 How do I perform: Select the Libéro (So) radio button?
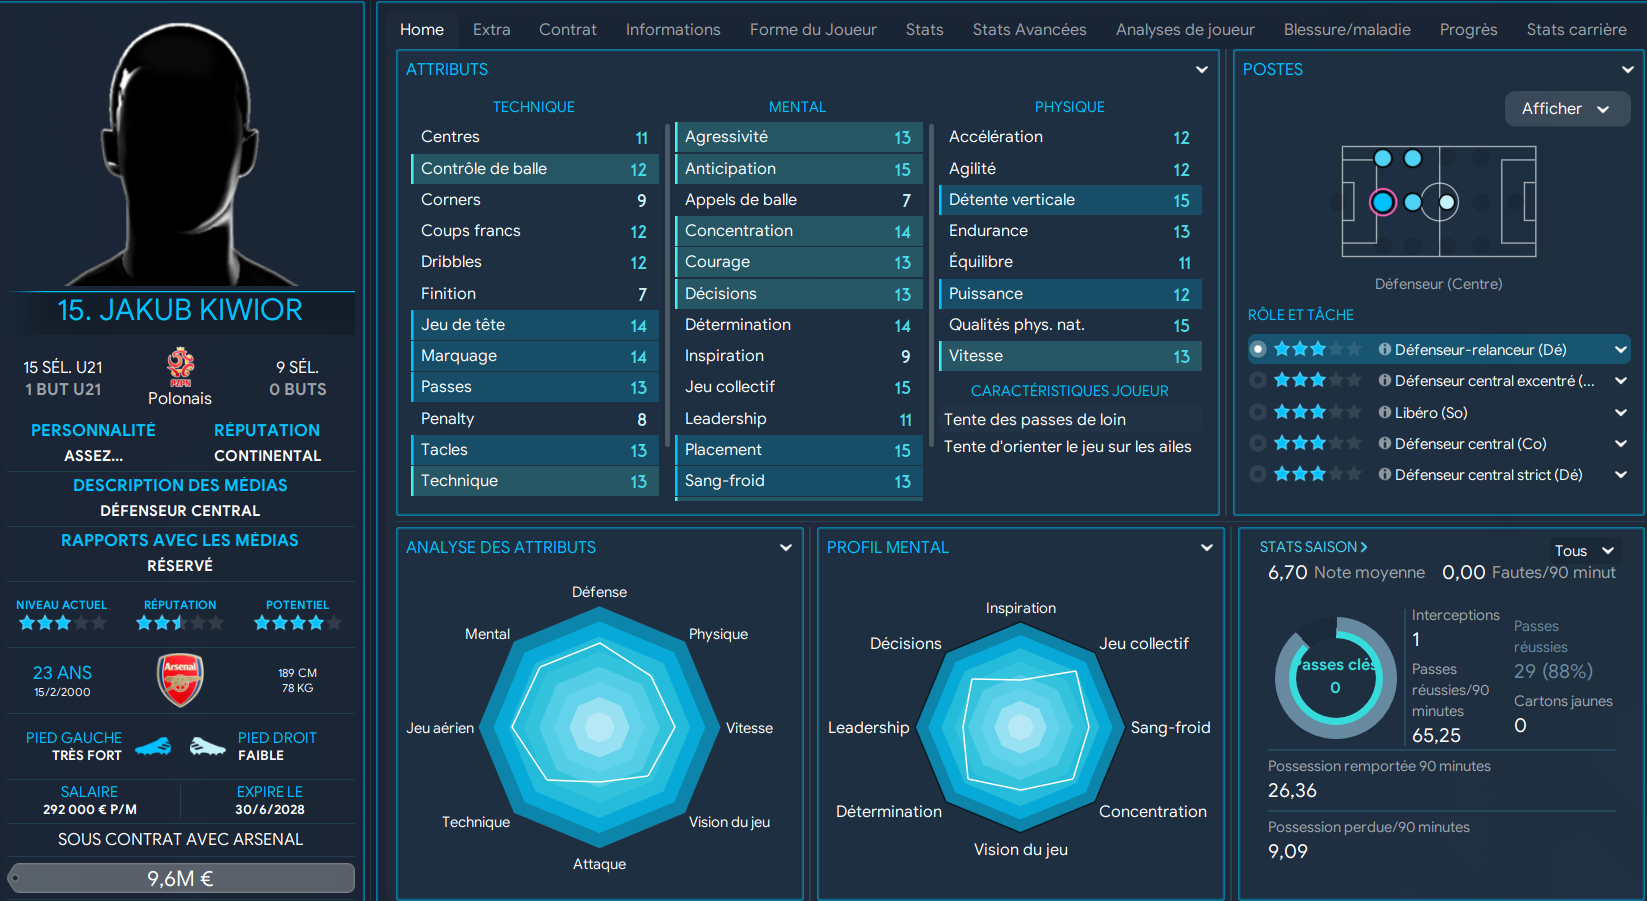(1258, 412)
